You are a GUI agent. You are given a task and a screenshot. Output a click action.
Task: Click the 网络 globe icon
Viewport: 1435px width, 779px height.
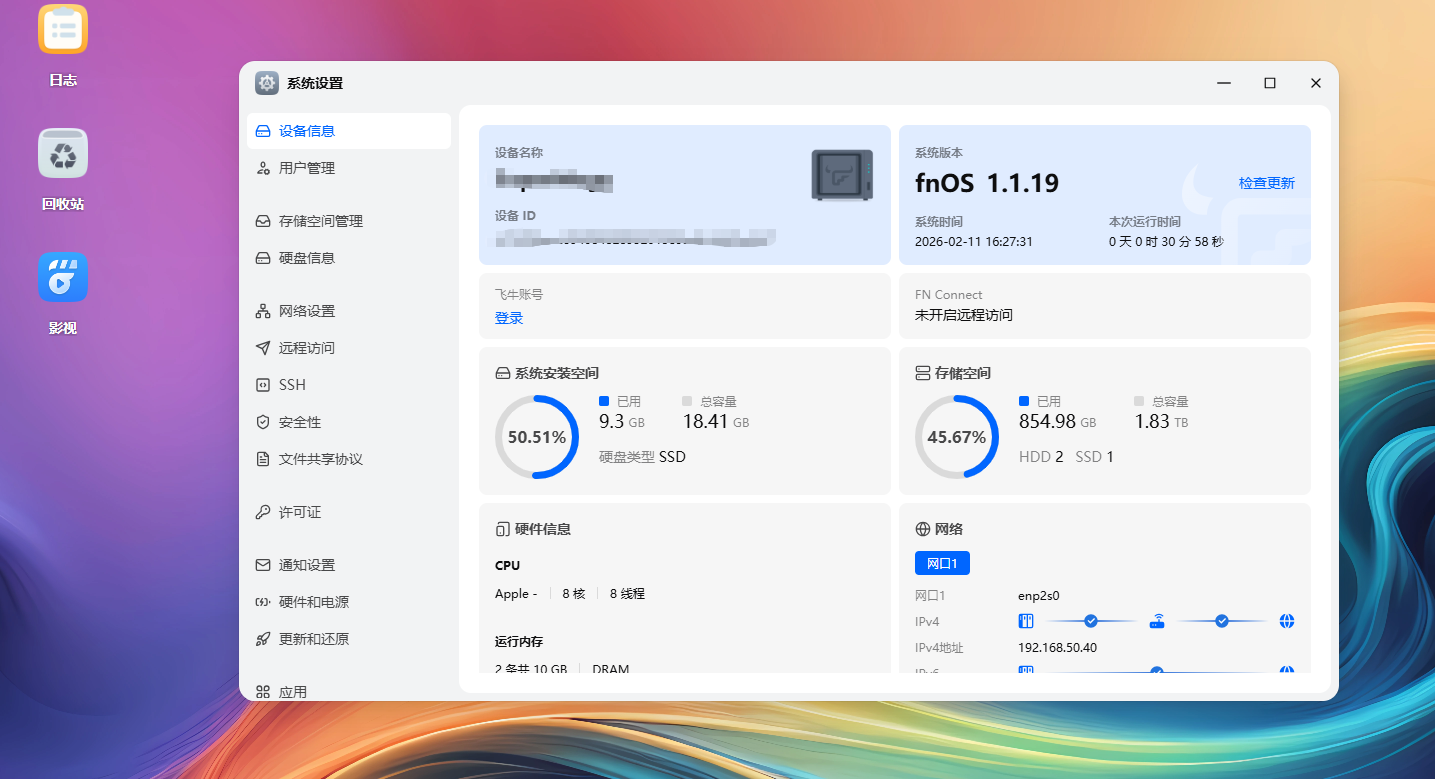click(x=923, y=529)
